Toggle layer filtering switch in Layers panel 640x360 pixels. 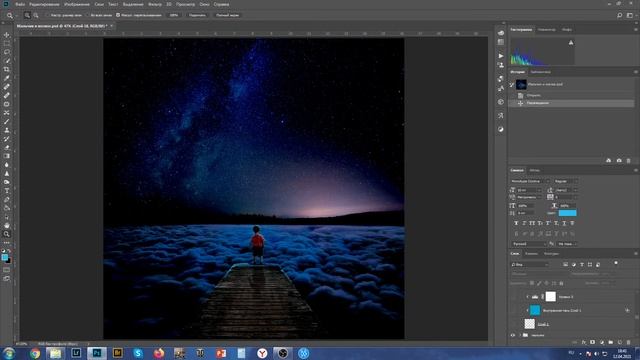[x=616, y=264]
